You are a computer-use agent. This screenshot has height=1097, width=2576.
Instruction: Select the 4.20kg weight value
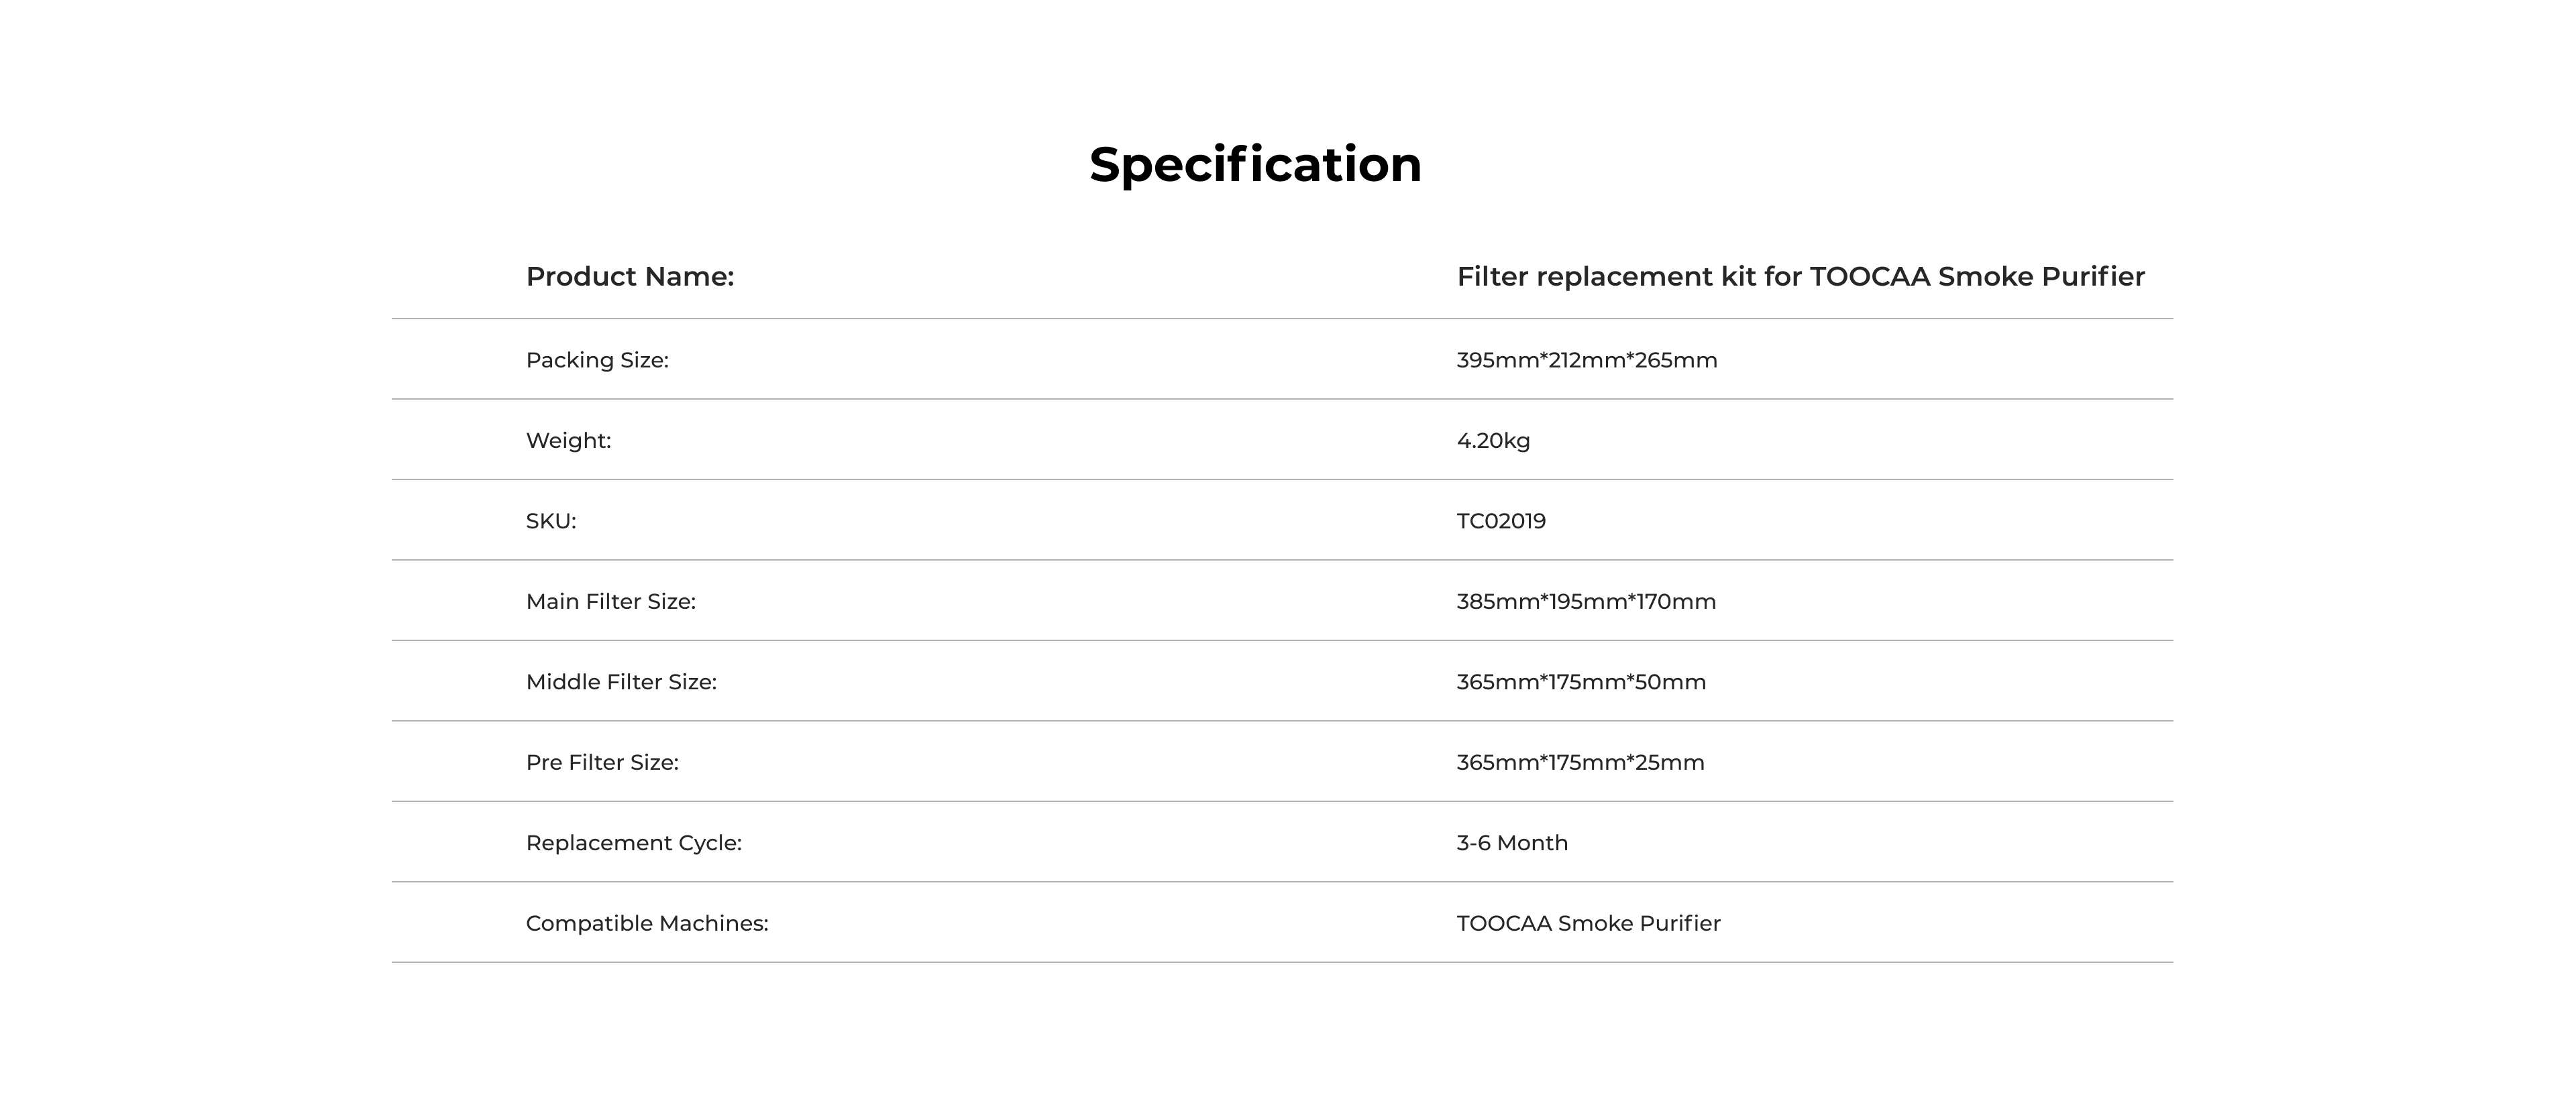[1493, 441]
